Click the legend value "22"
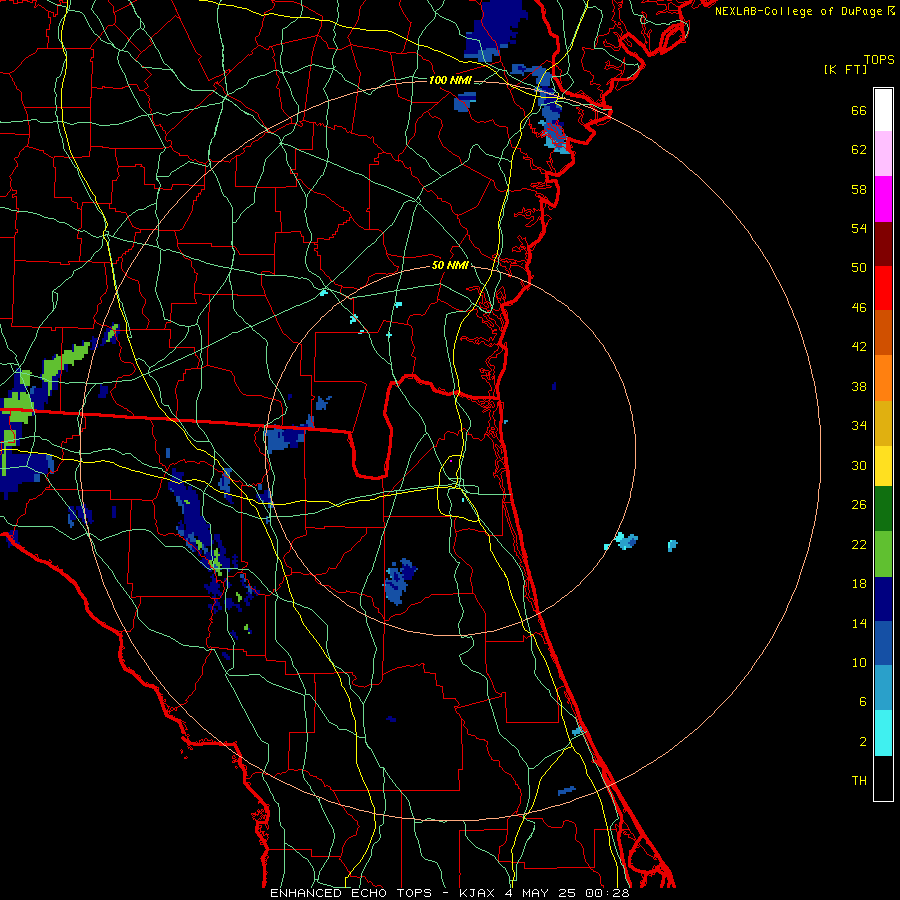 859,545
